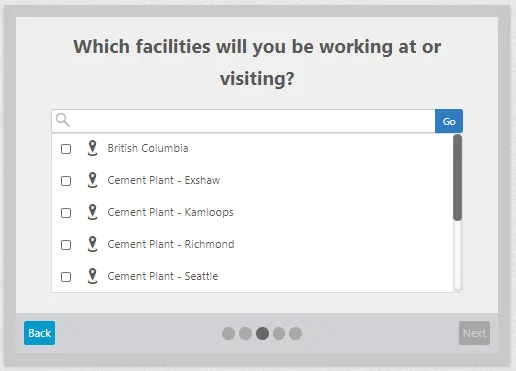Select the Cement Plant - Richmond checkbox

pos(66,245)
